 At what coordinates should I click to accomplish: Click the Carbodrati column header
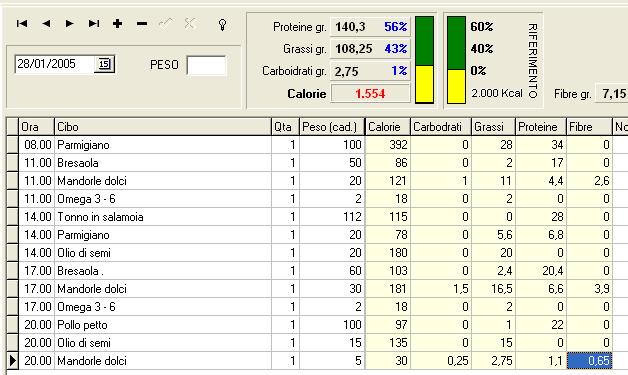441,127
